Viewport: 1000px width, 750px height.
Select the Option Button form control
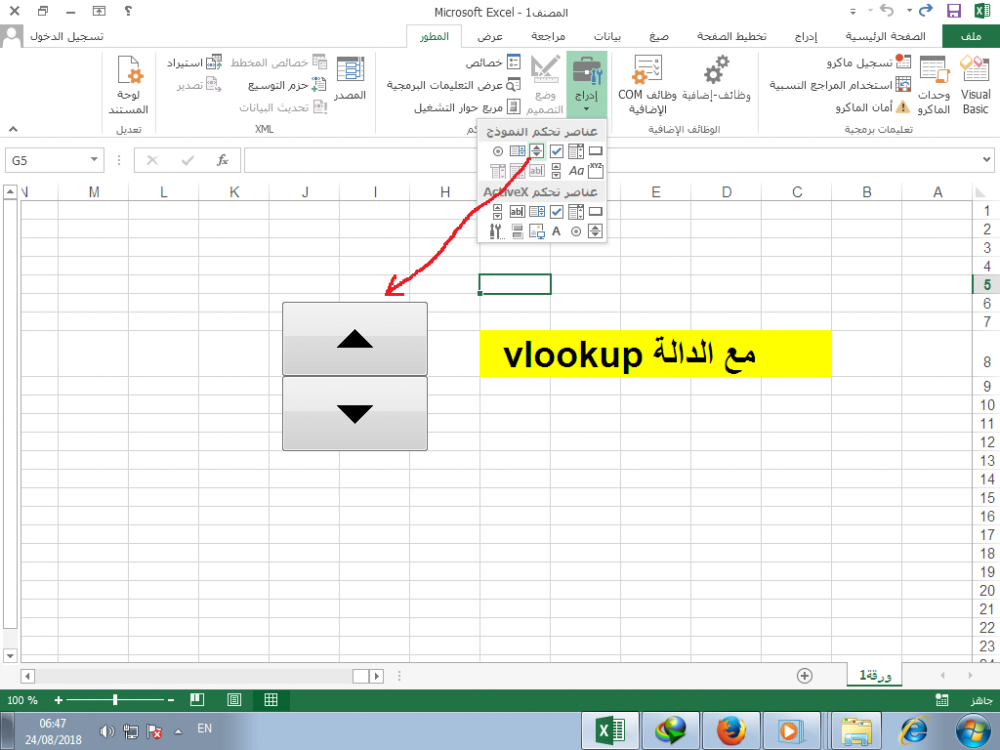click(x=498, y=151)
